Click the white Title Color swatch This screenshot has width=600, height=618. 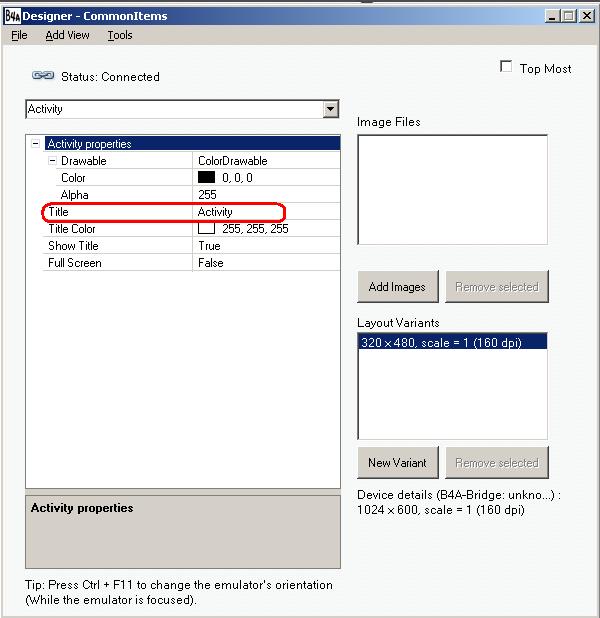pyautogui.click(x=206, y=228)
